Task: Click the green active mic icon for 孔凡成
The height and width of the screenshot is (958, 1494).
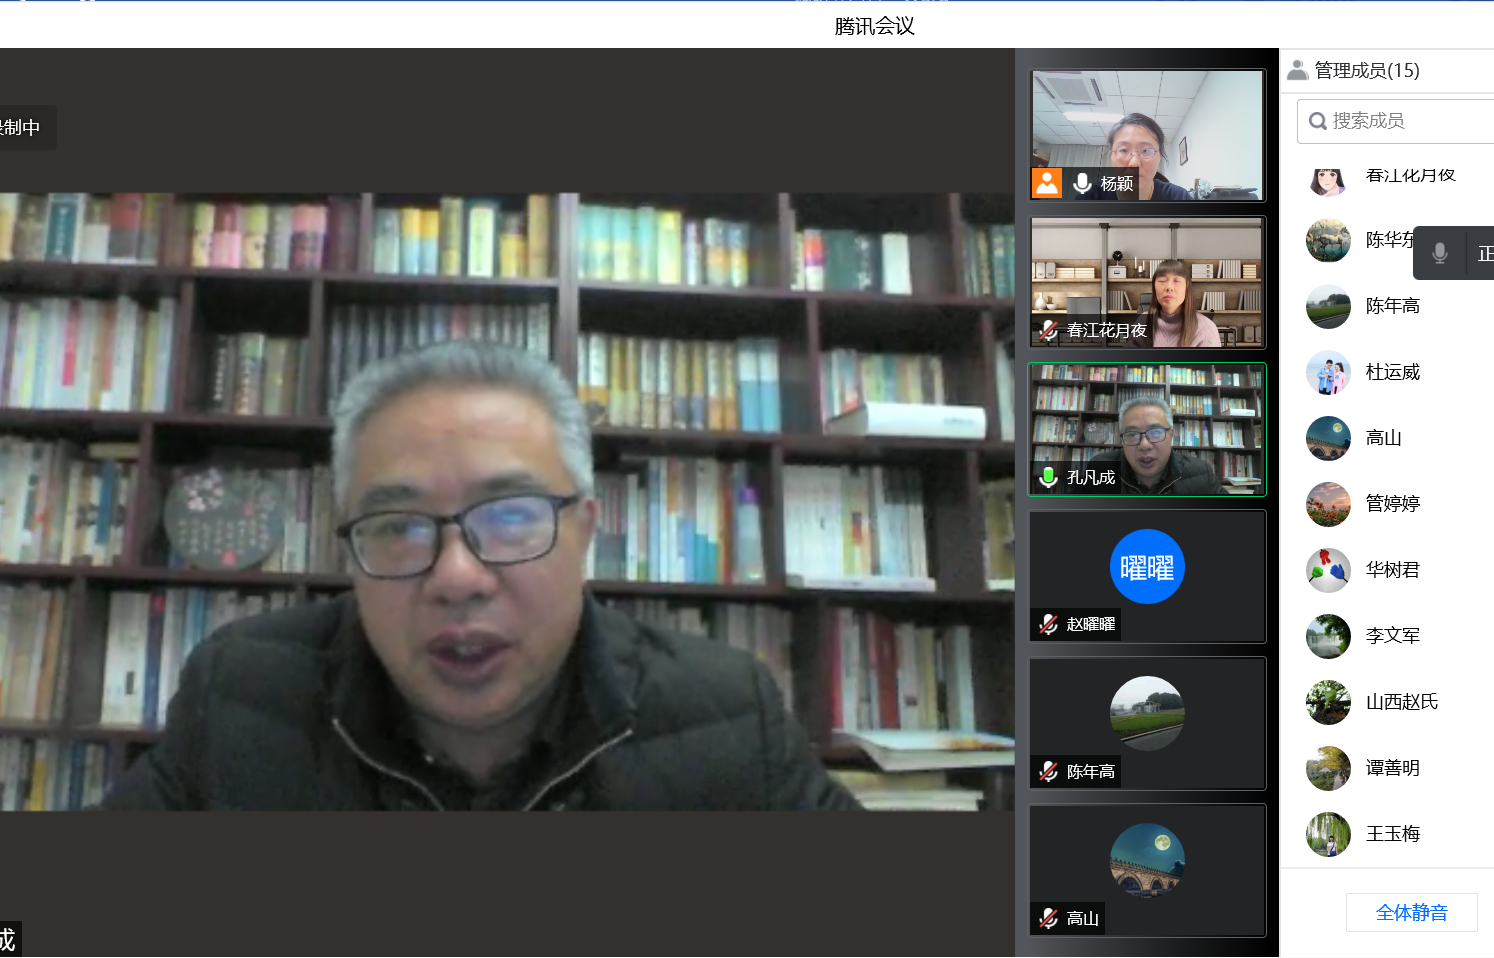Action: [1048, 477]
